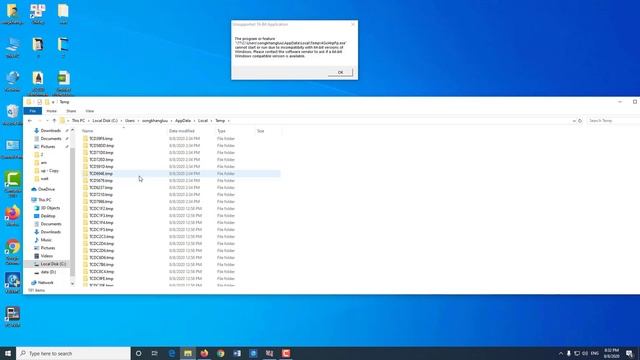Open the Windows Start menu
This screenshot has height=360, width=640.
coord(8,353)
